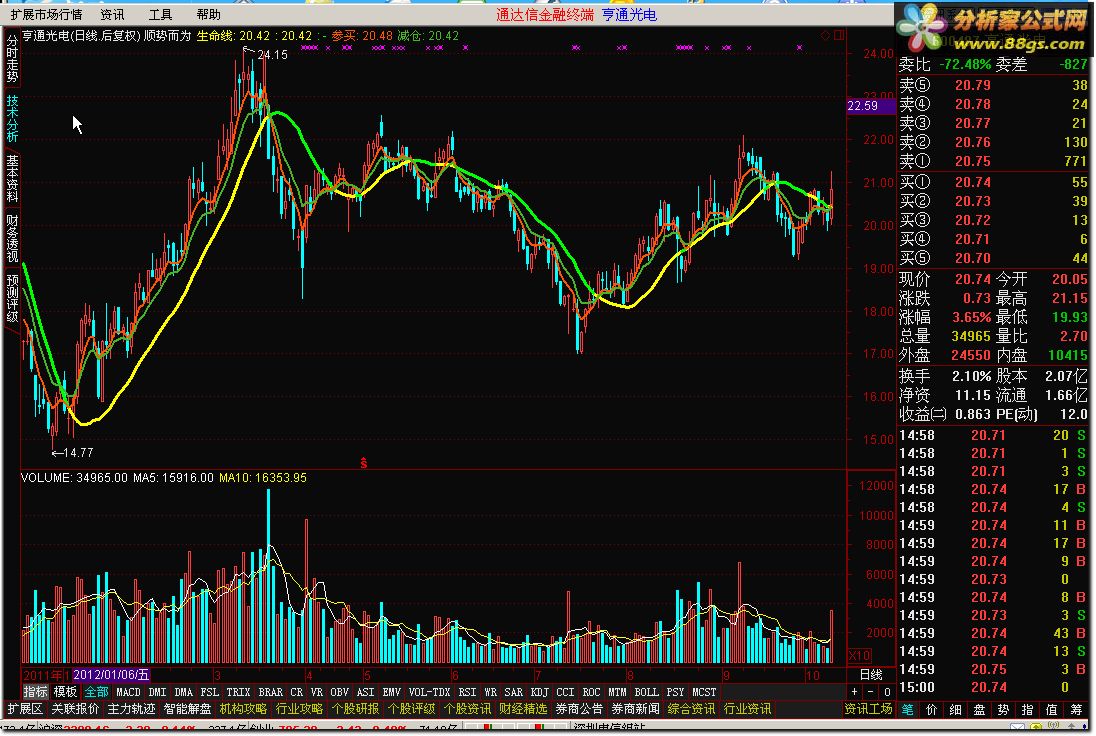The width and height of the screenshot is (1096, 736).
Task: Open the 财务透视 side tab
Action: (12, 238)
